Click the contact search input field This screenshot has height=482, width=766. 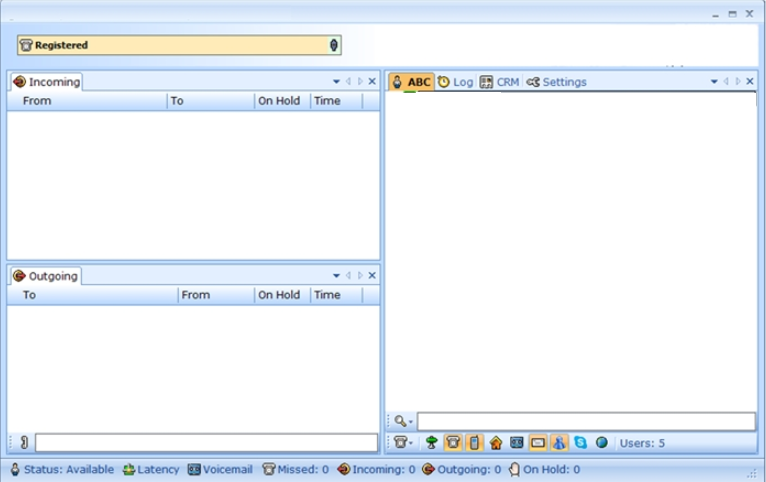[586, 422]
